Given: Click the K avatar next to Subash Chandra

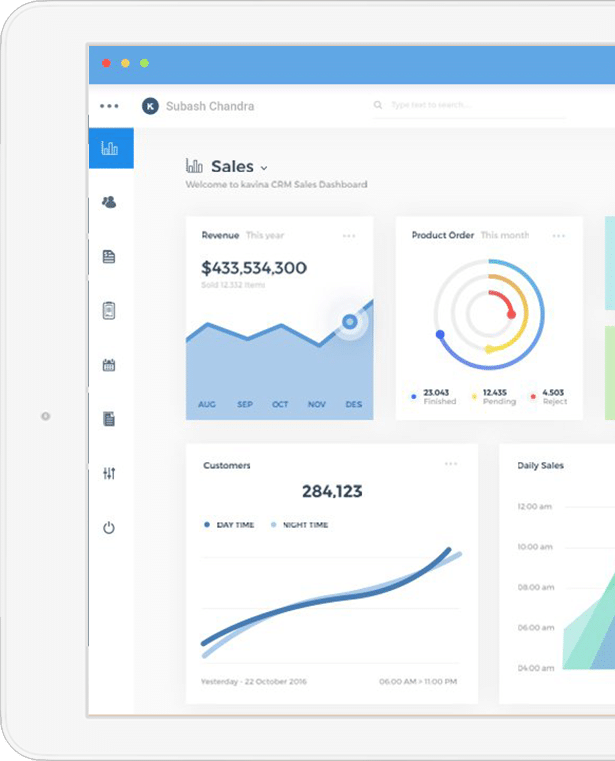Looking at the screenshot, I should (x=150, y=106).
